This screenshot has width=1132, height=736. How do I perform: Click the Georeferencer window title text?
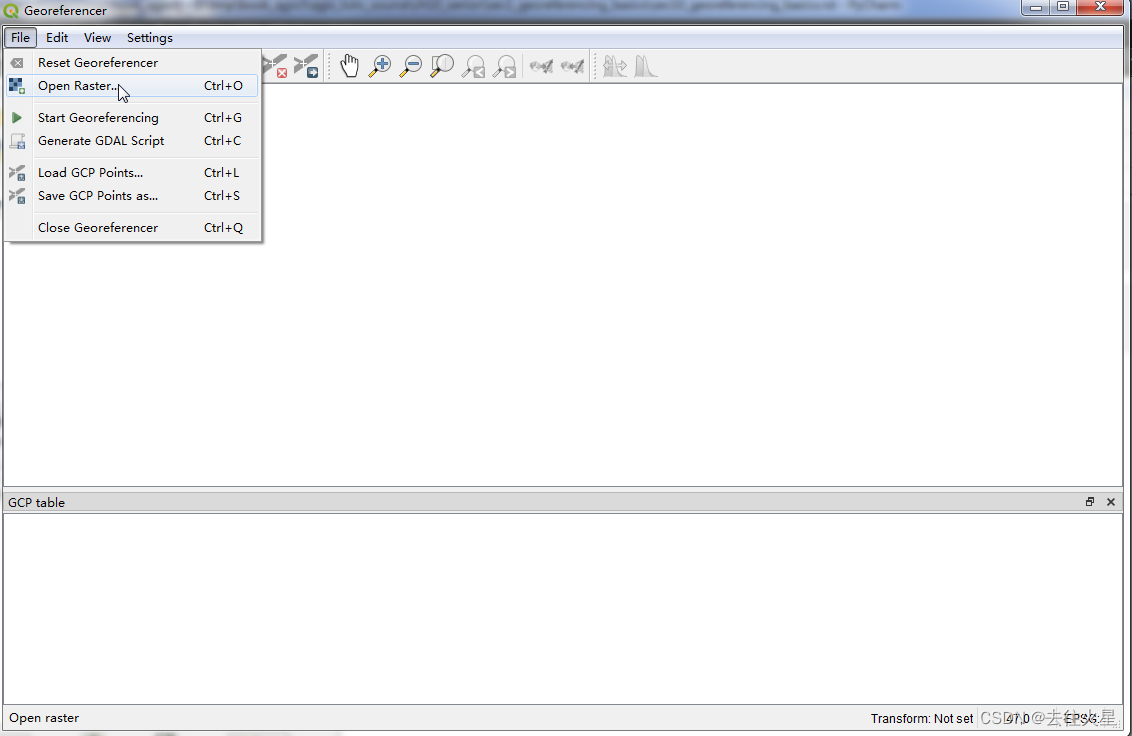tap(66, 11)
